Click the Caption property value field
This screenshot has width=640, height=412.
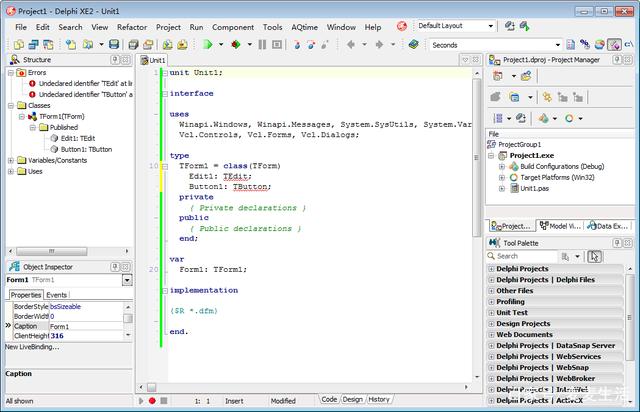click(x=86, y=326)
